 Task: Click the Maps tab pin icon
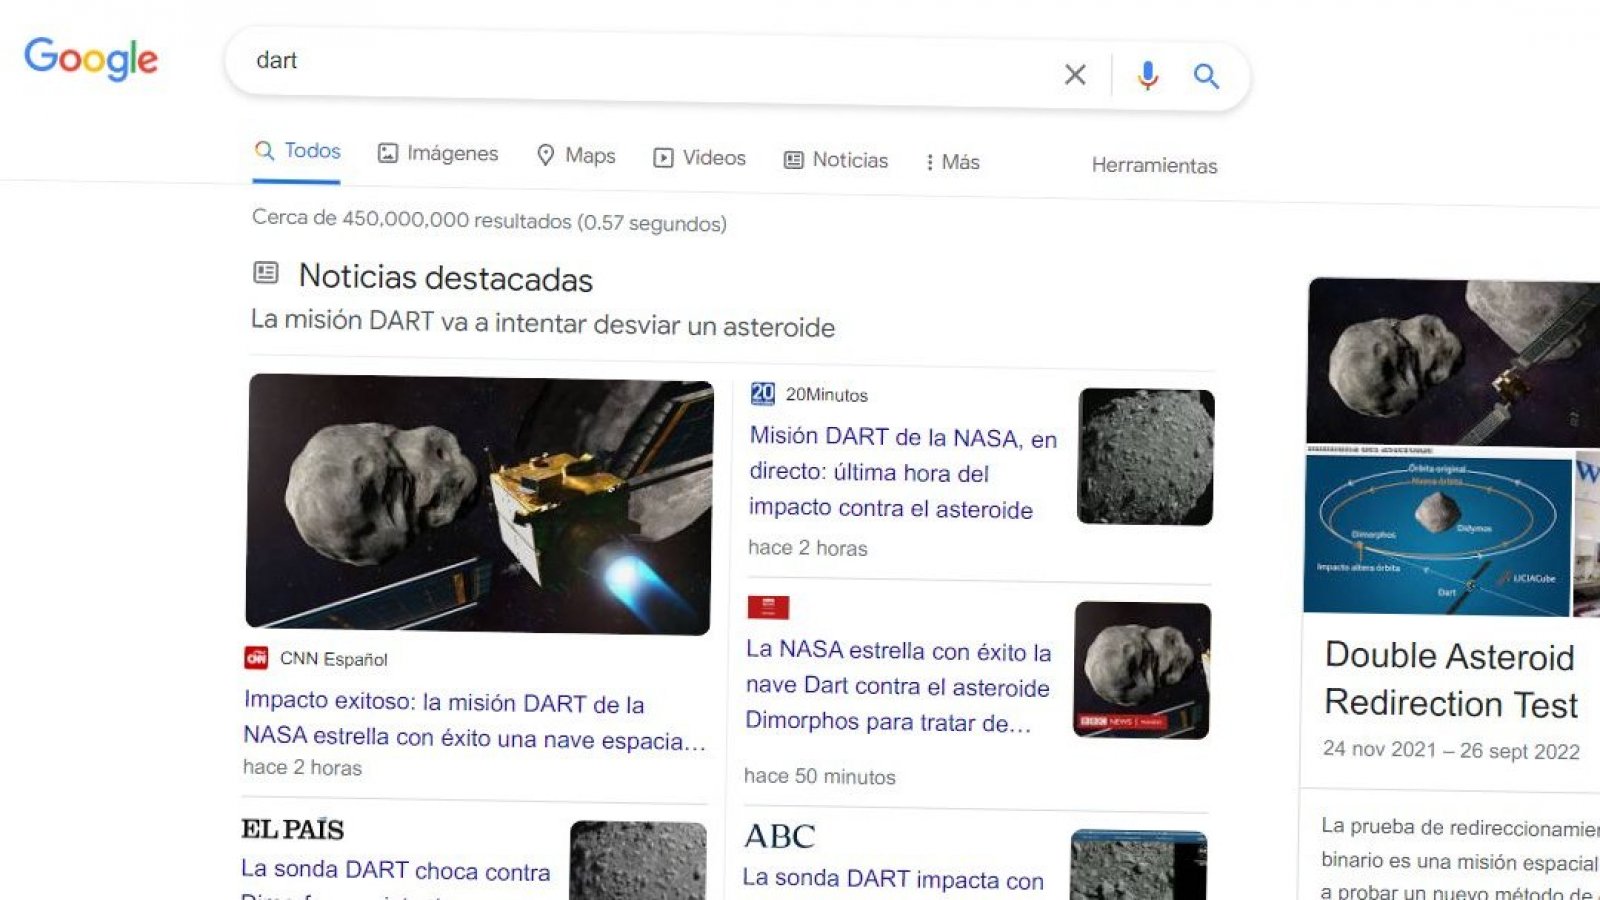546,155
